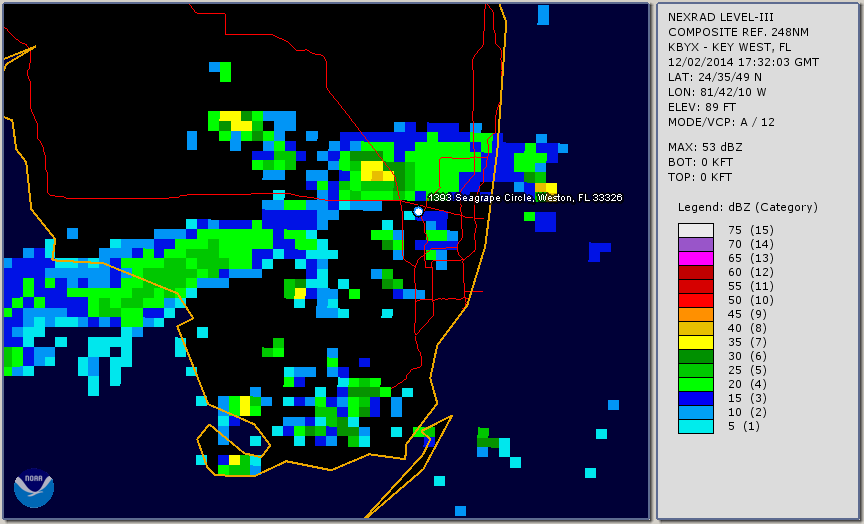
Task: Click the 25 dBZ medium green swatch
Action: tap(695, 370)
